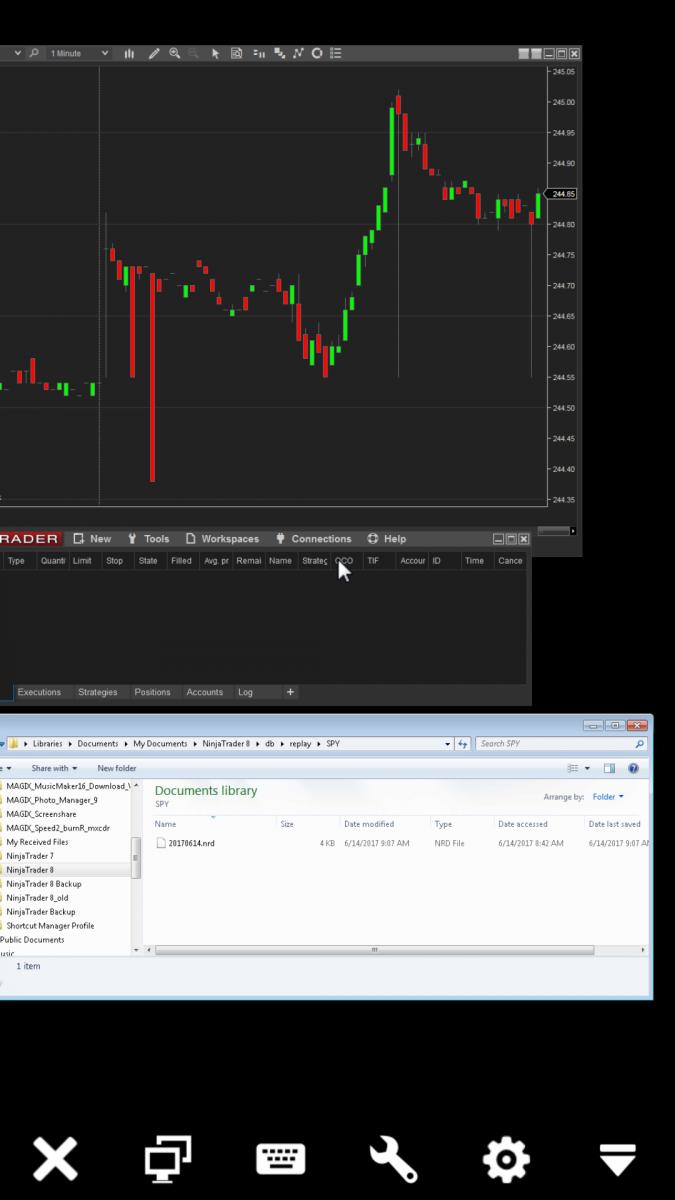Click the Cancel column header
Image resolution: width=675 pixels, height=1200 pixels.
[x=510, y=561]
